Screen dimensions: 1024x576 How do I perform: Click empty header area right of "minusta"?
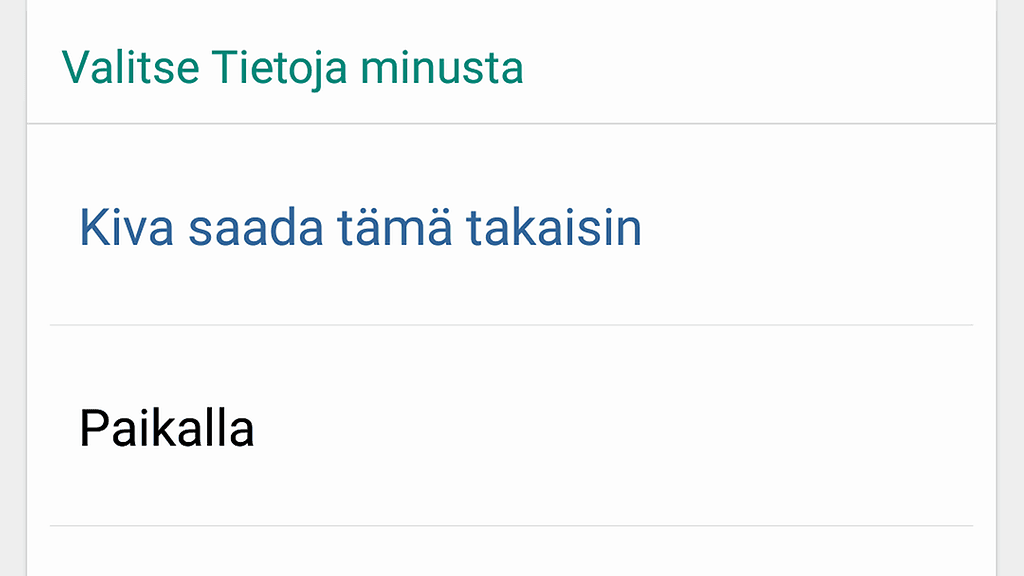tap(750, 67)
